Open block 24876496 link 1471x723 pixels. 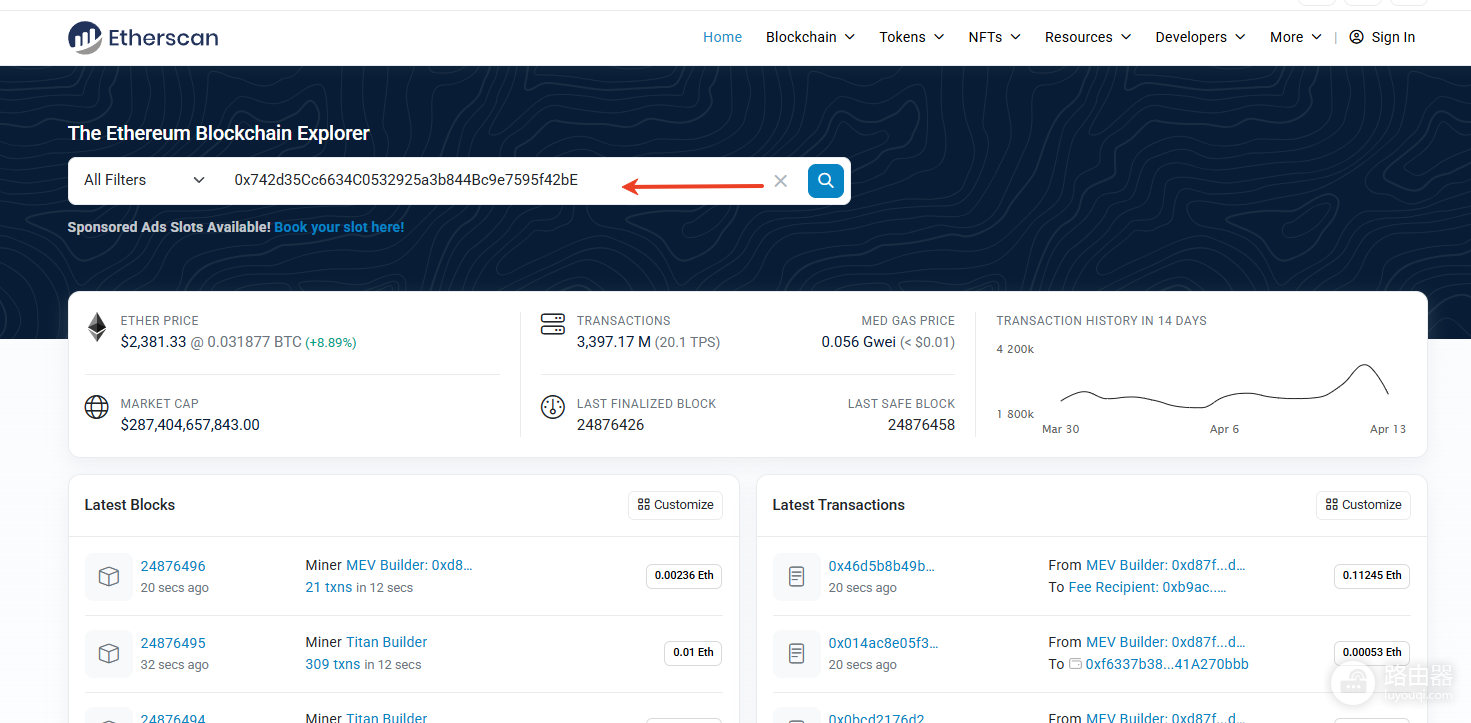point(173,566)
